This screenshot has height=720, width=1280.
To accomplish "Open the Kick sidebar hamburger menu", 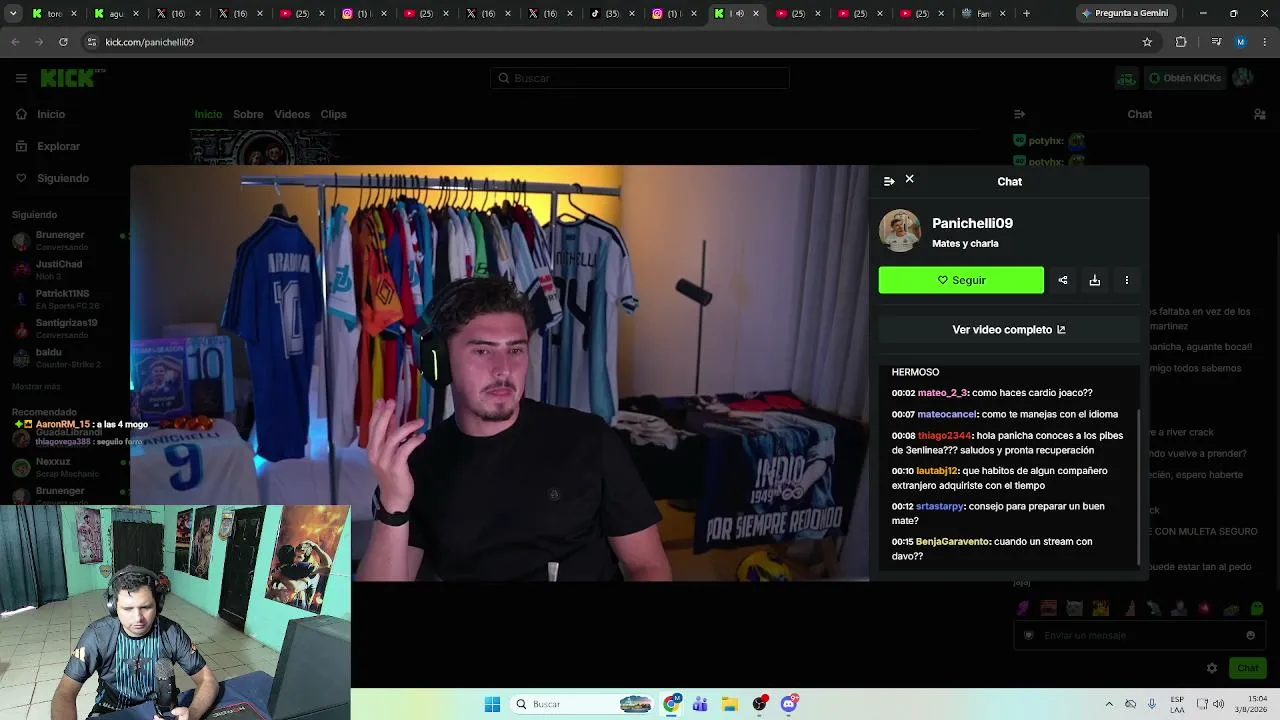I will [21, 78].
